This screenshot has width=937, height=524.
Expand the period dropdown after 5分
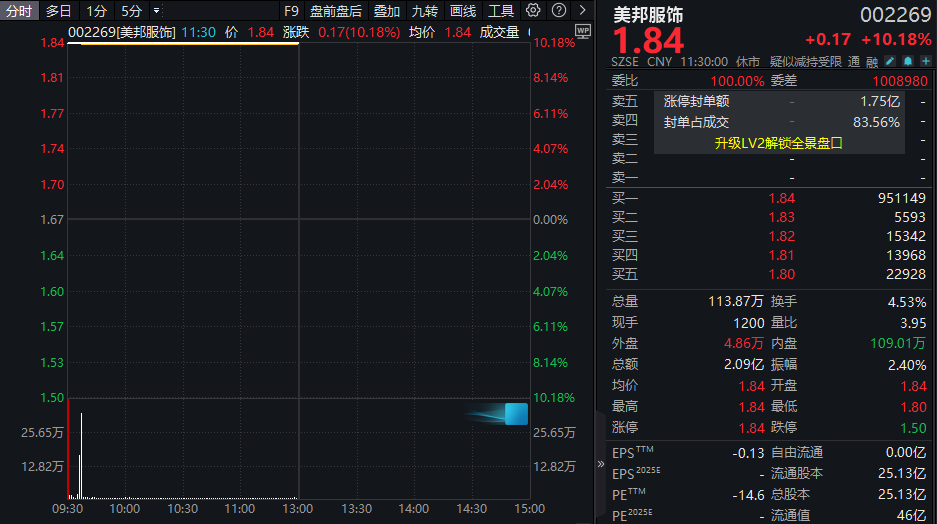[x=156, y=11]
